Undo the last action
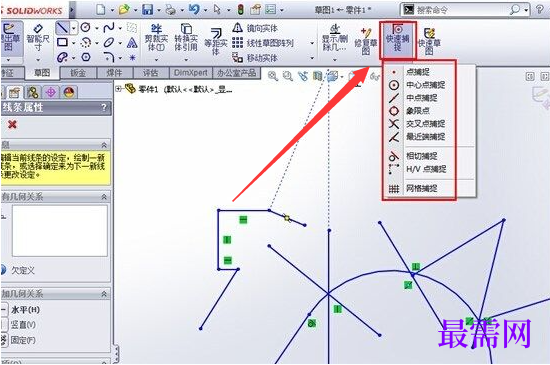Viewport: 550px width, 365px height. pyautogui.click(x=194, y=9)
